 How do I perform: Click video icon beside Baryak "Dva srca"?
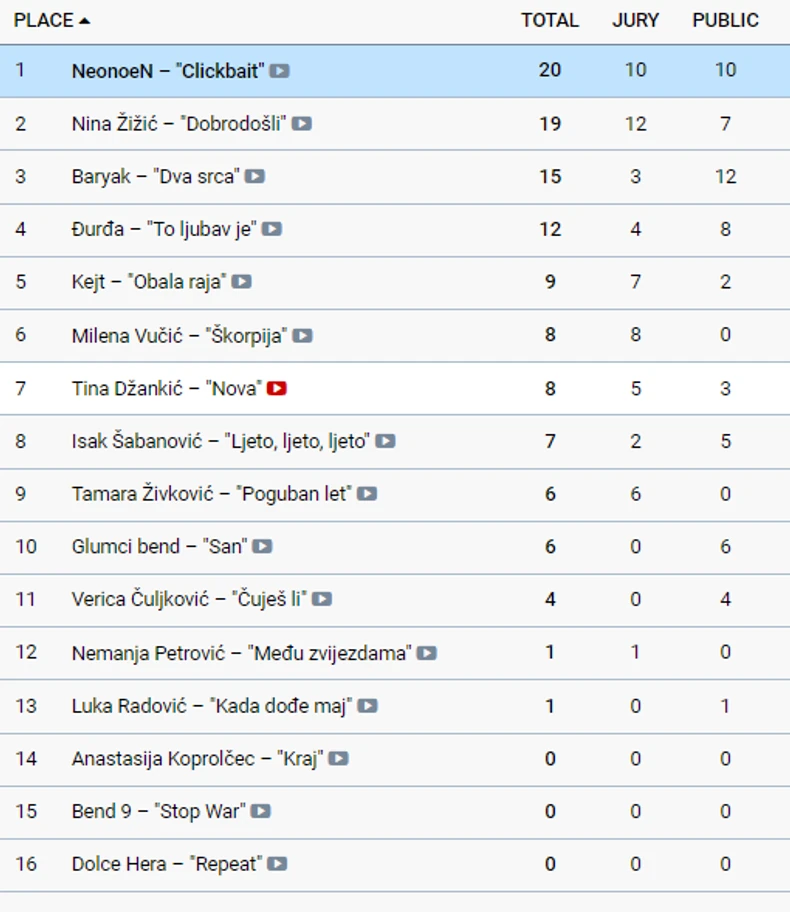click(255, 177)
